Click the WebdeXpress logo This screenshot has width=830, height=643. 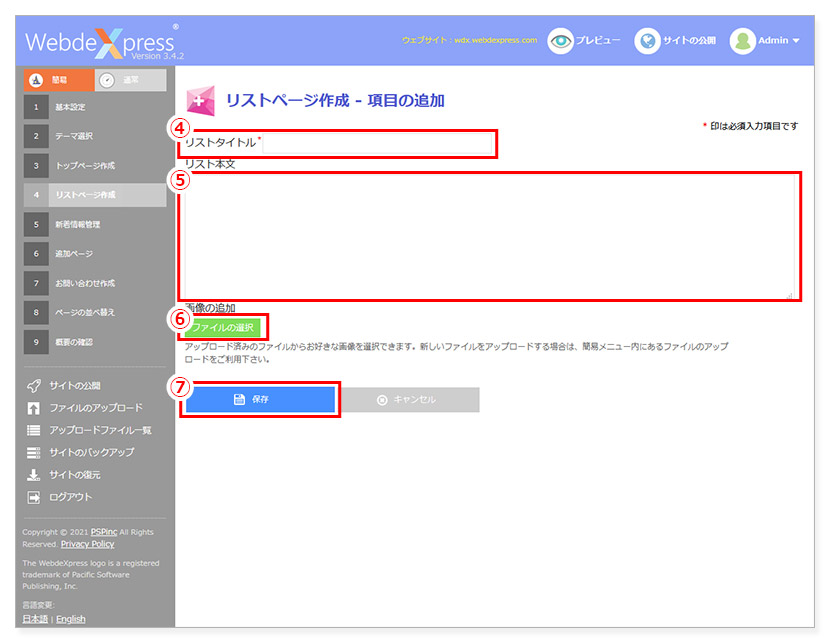click(104, 42)
